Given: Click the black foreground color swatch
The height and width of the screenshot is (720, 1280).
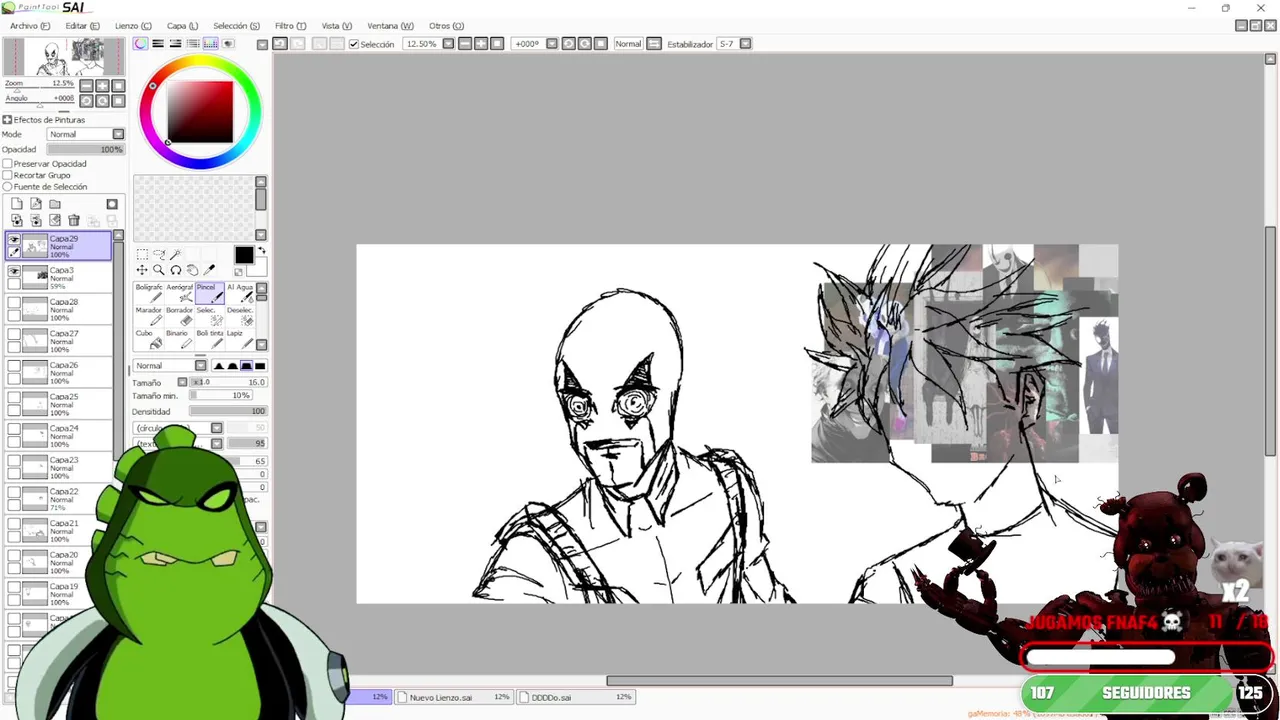Looking at the screenshot, I should point(244,255).
